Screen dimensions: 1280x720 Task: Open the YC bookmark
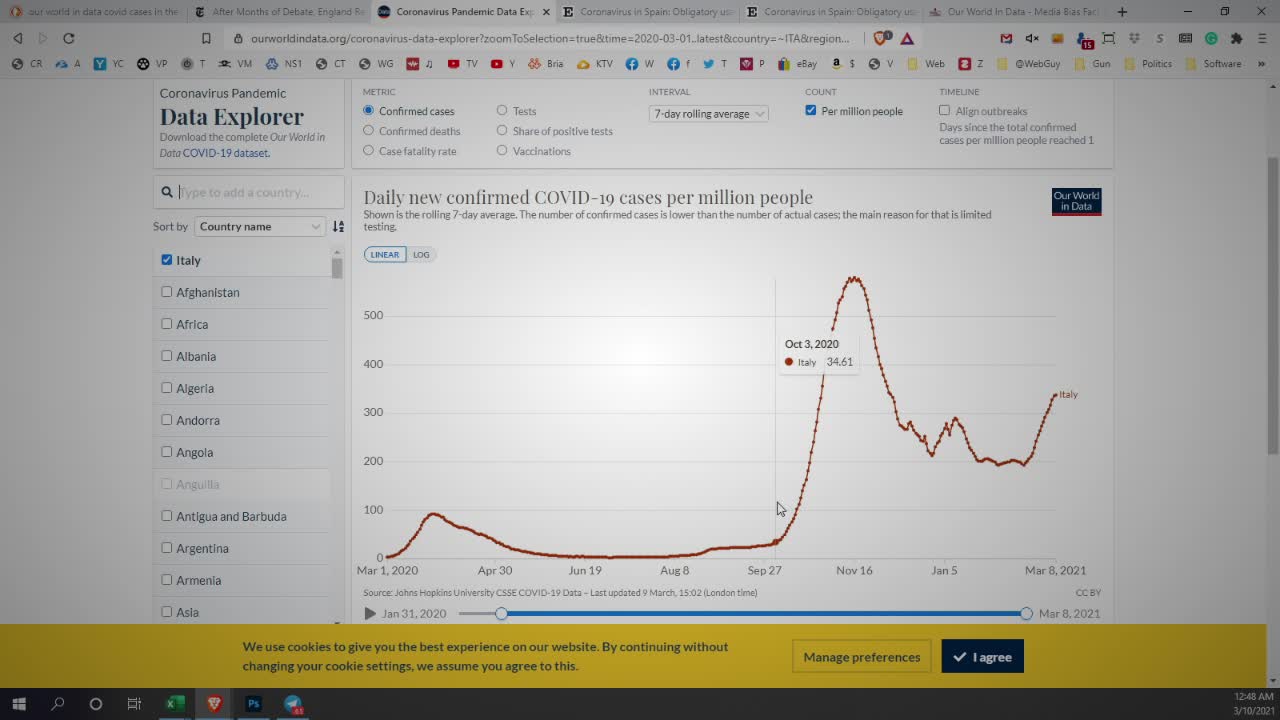tap(109, 63)
